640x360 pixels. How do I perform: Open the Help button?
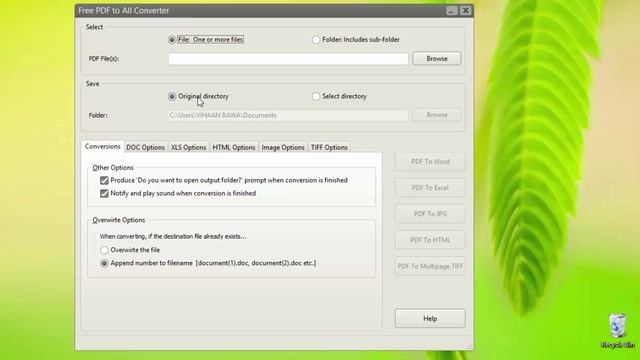tap(430, 318)
